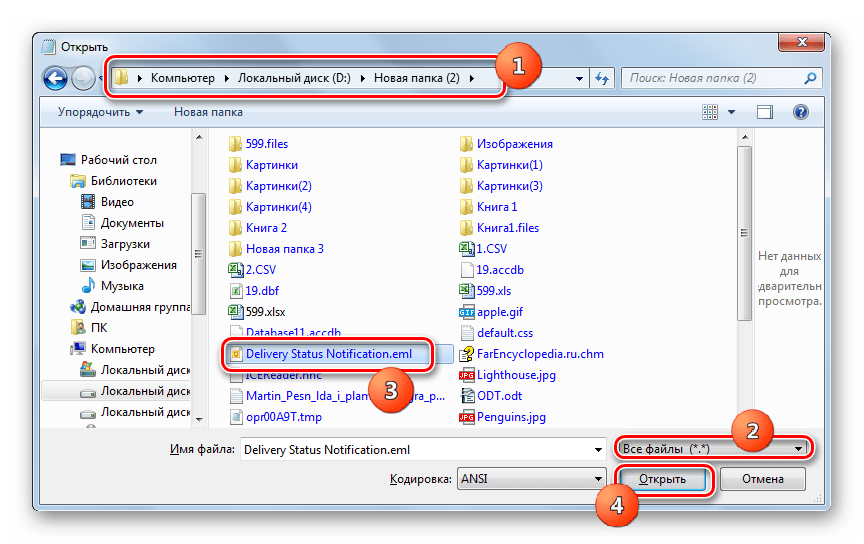Select the 2.CSV file icon
This screenshot has width=864, height=544.
236,270
